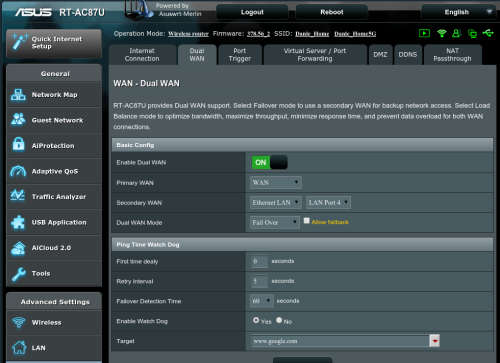Screen dimensions: 500x363
Task: Open the Primary WAN dropdown
Action: point(276,182)
